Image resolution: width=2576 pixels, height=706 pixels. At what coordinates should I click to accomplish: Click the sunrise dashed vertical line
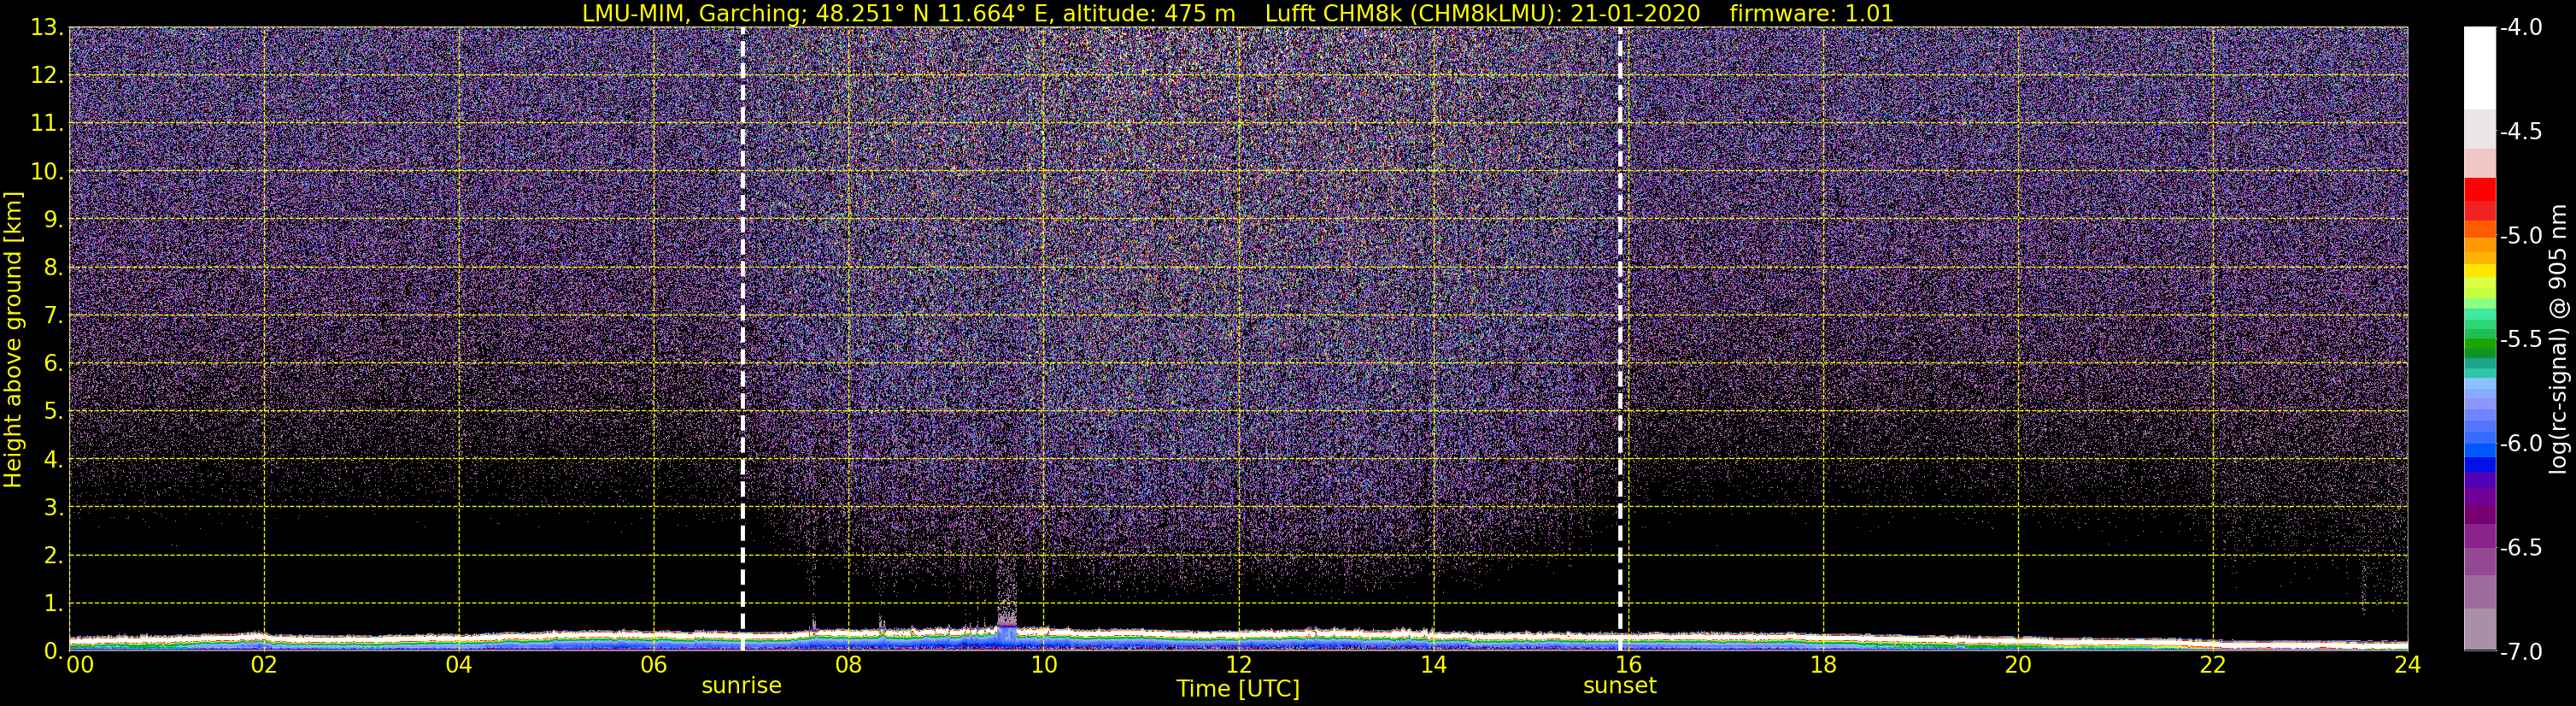pyautogui.click(x=742, y=338)
